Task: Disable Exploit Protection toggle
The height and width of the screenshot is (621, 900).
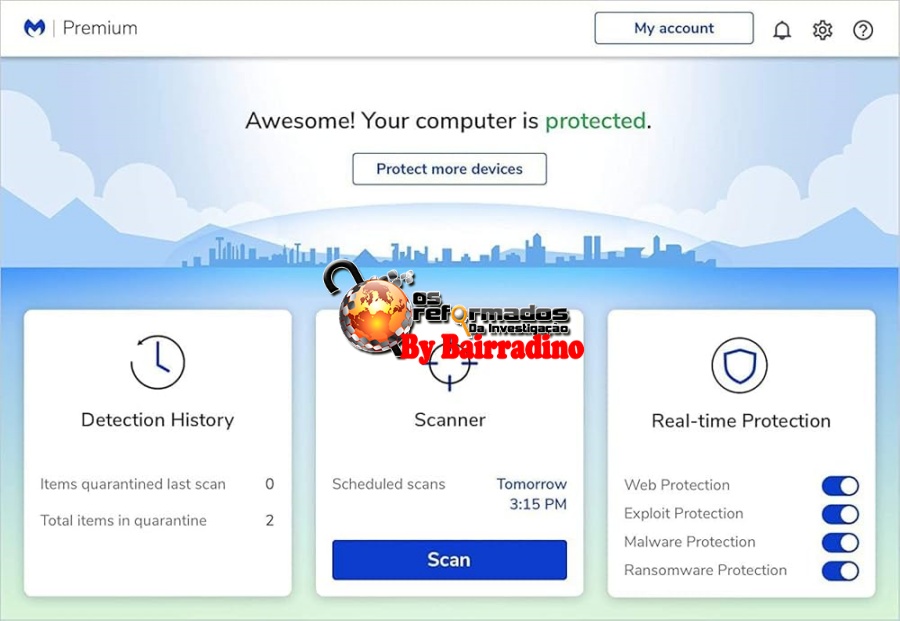Action: pyautogui.click(x=840, y=514)
